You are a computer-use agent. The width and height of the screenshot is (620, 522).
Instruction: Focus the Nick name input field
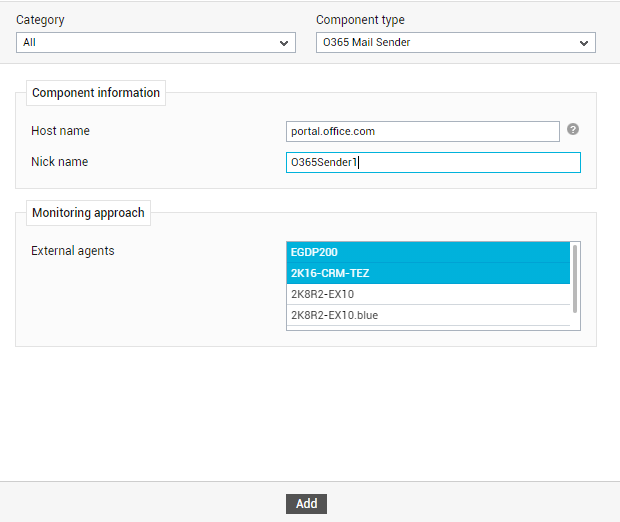click(433, 163)
